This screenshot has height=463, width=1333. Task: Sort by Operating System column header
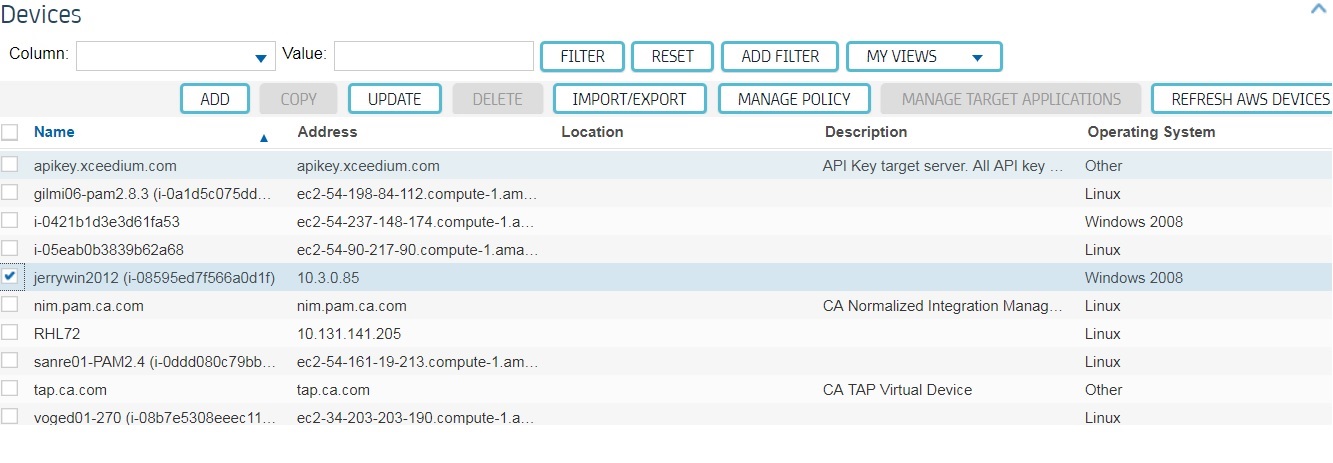click(x=1151, y=132)
